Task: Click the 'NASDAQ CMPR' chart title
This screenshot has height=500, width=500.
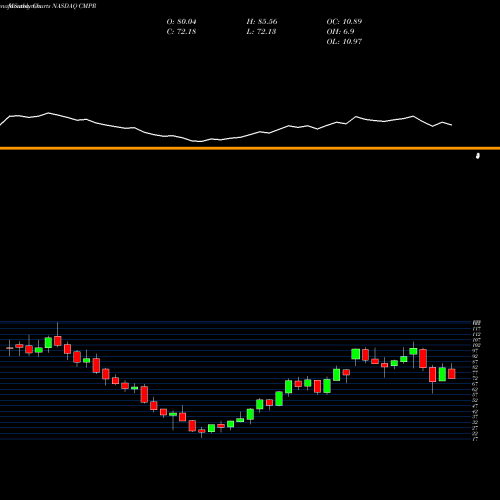Action: pyautogui.click(x=74, y=6)
